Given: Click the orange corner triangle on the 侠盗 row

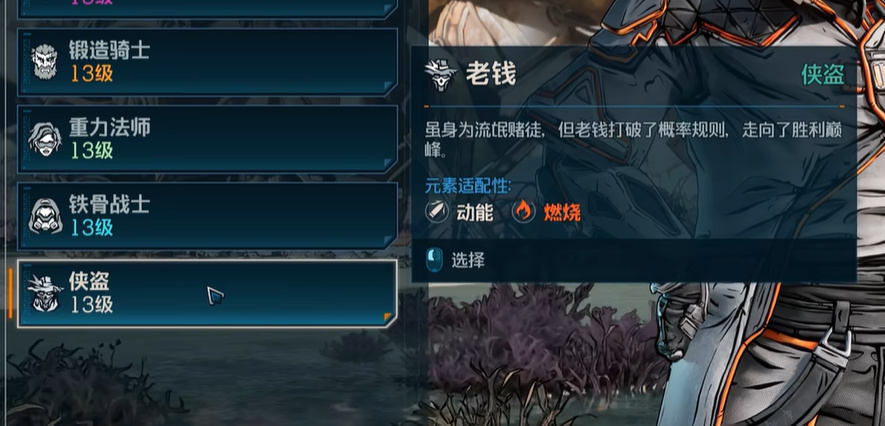Looking at the screenshot, I should (388, 318).
